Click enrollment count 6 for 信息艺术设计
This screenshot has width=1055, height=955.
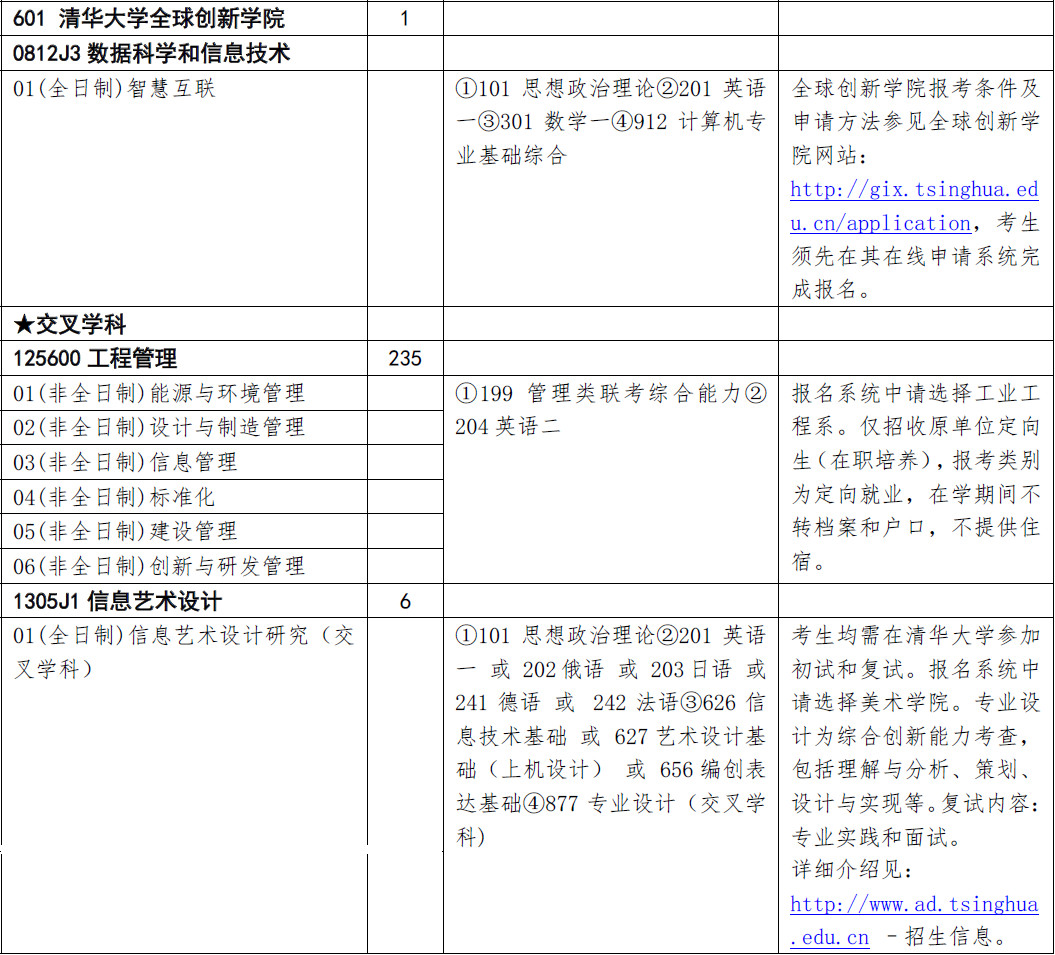[x=404, y=601]
